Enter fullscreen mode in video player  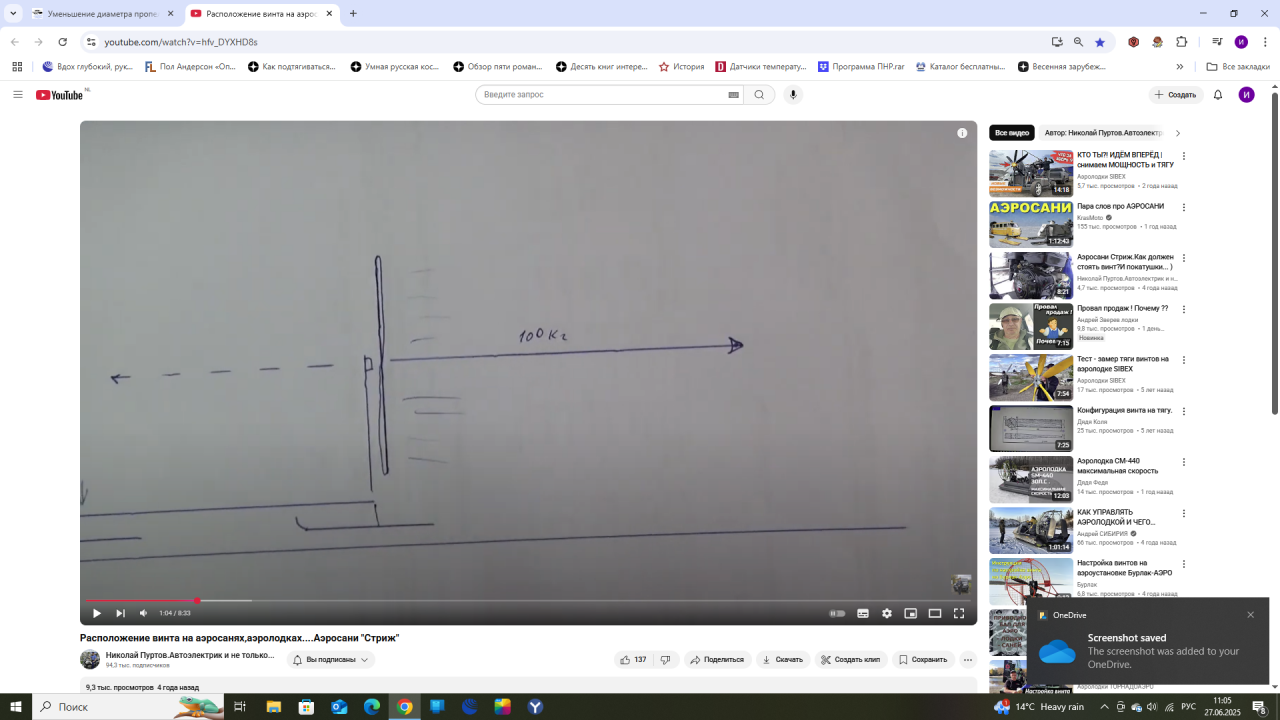click(x=958, y=613)
